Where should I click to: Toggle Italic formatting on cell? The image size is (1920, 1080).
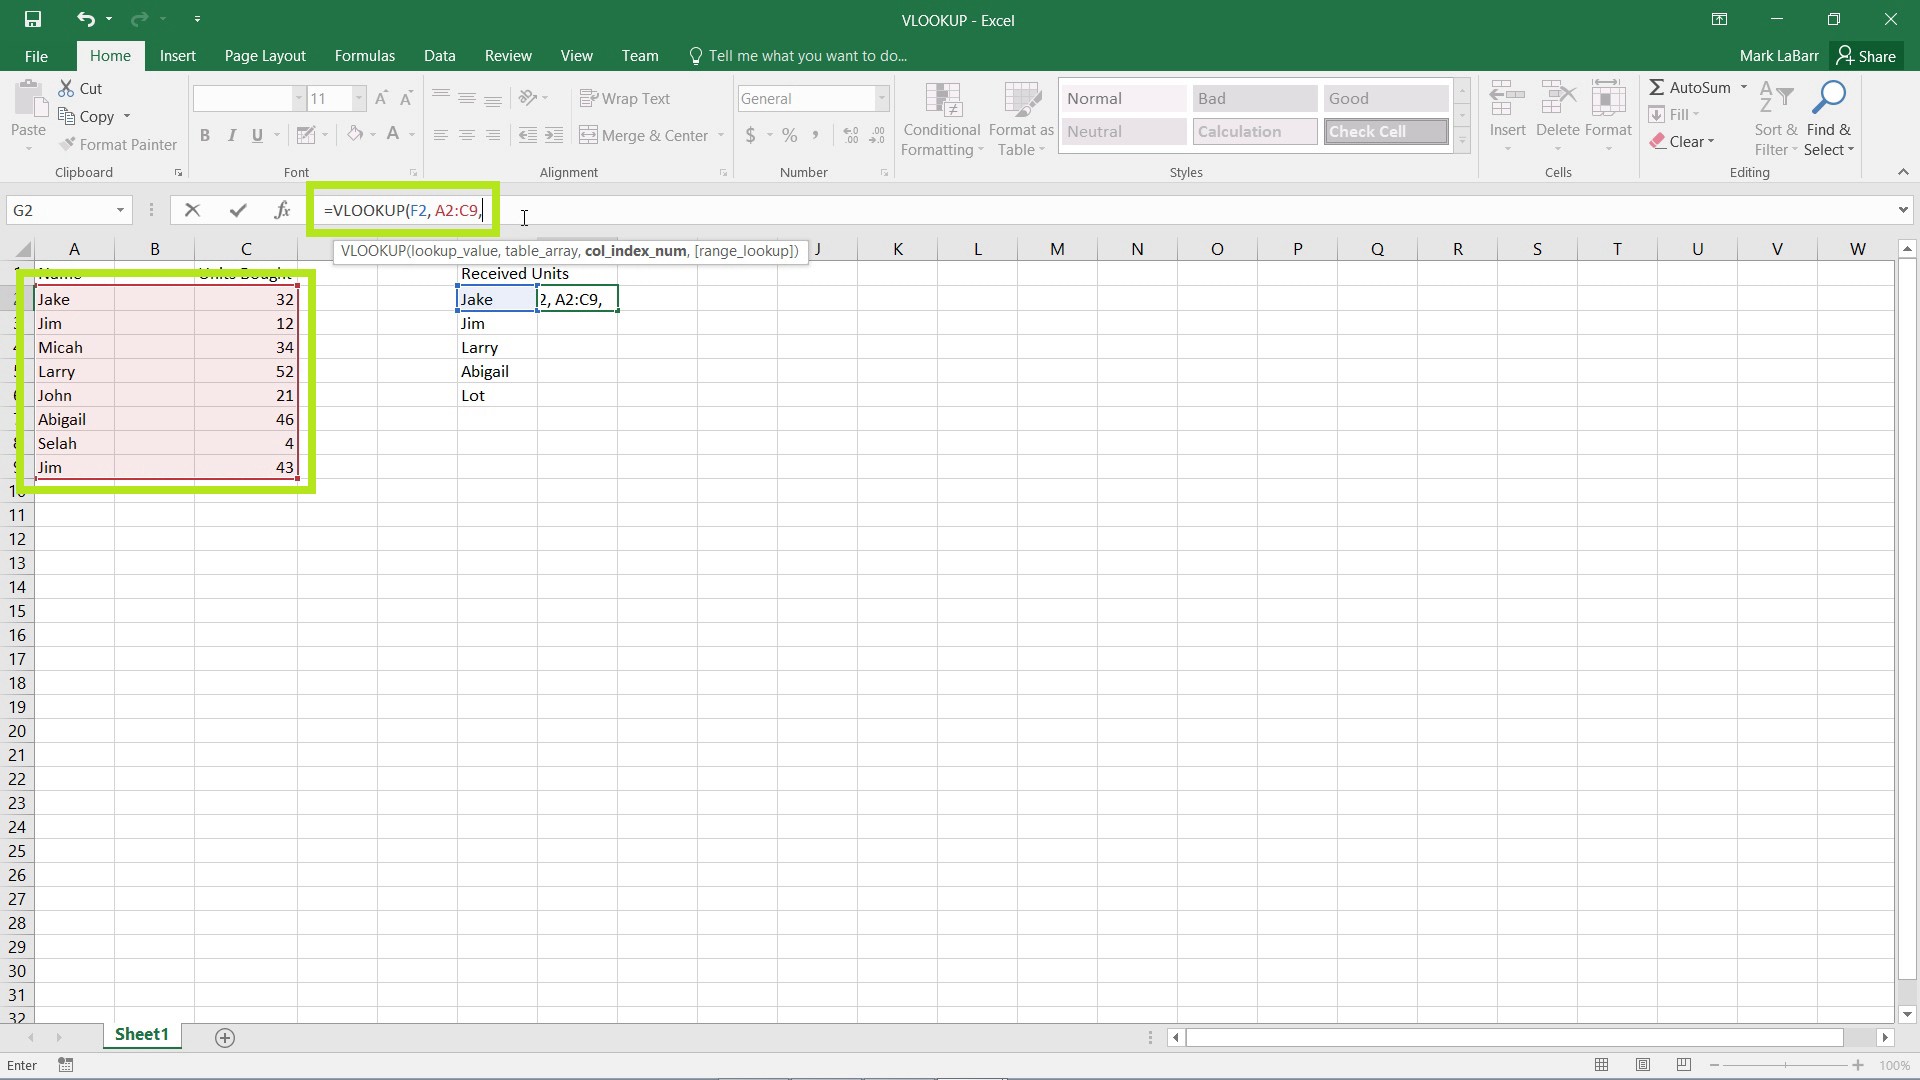pyautogui.click(x=231, y=136)
